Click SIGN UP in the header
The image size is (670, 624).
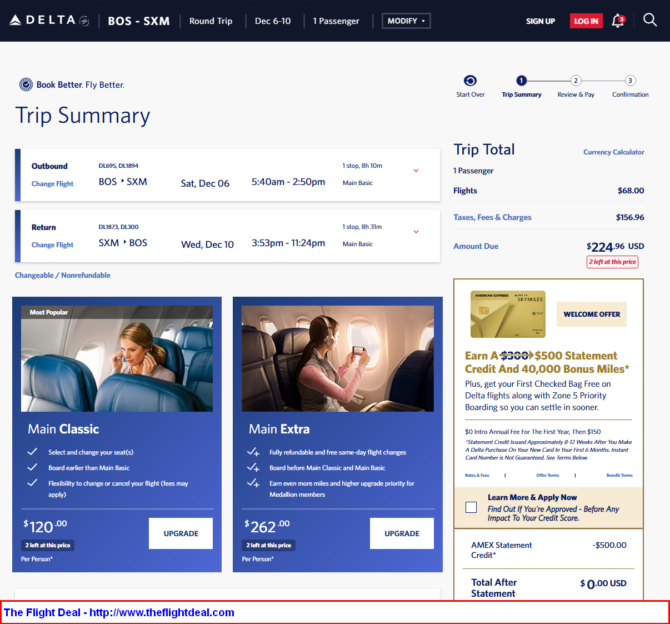(540, 21)
